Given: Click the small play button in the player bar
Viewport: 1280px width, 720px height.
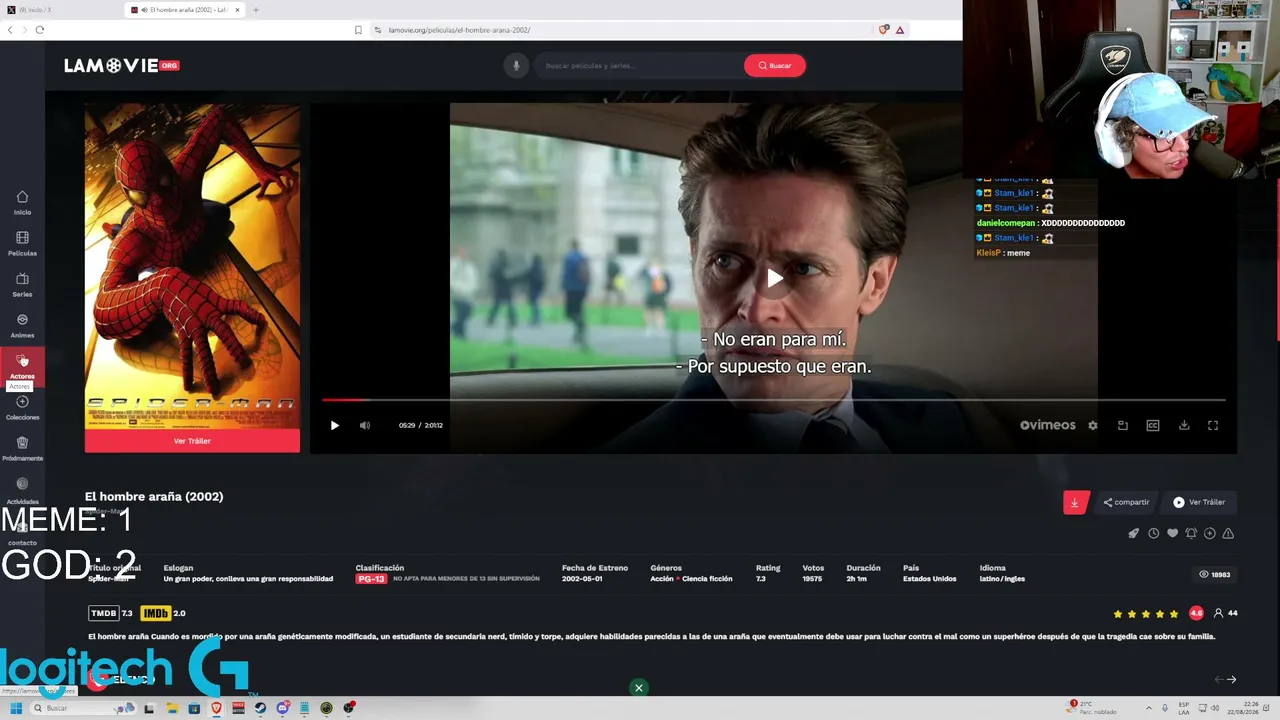Looking at the screenshot, I should point(335,425).
